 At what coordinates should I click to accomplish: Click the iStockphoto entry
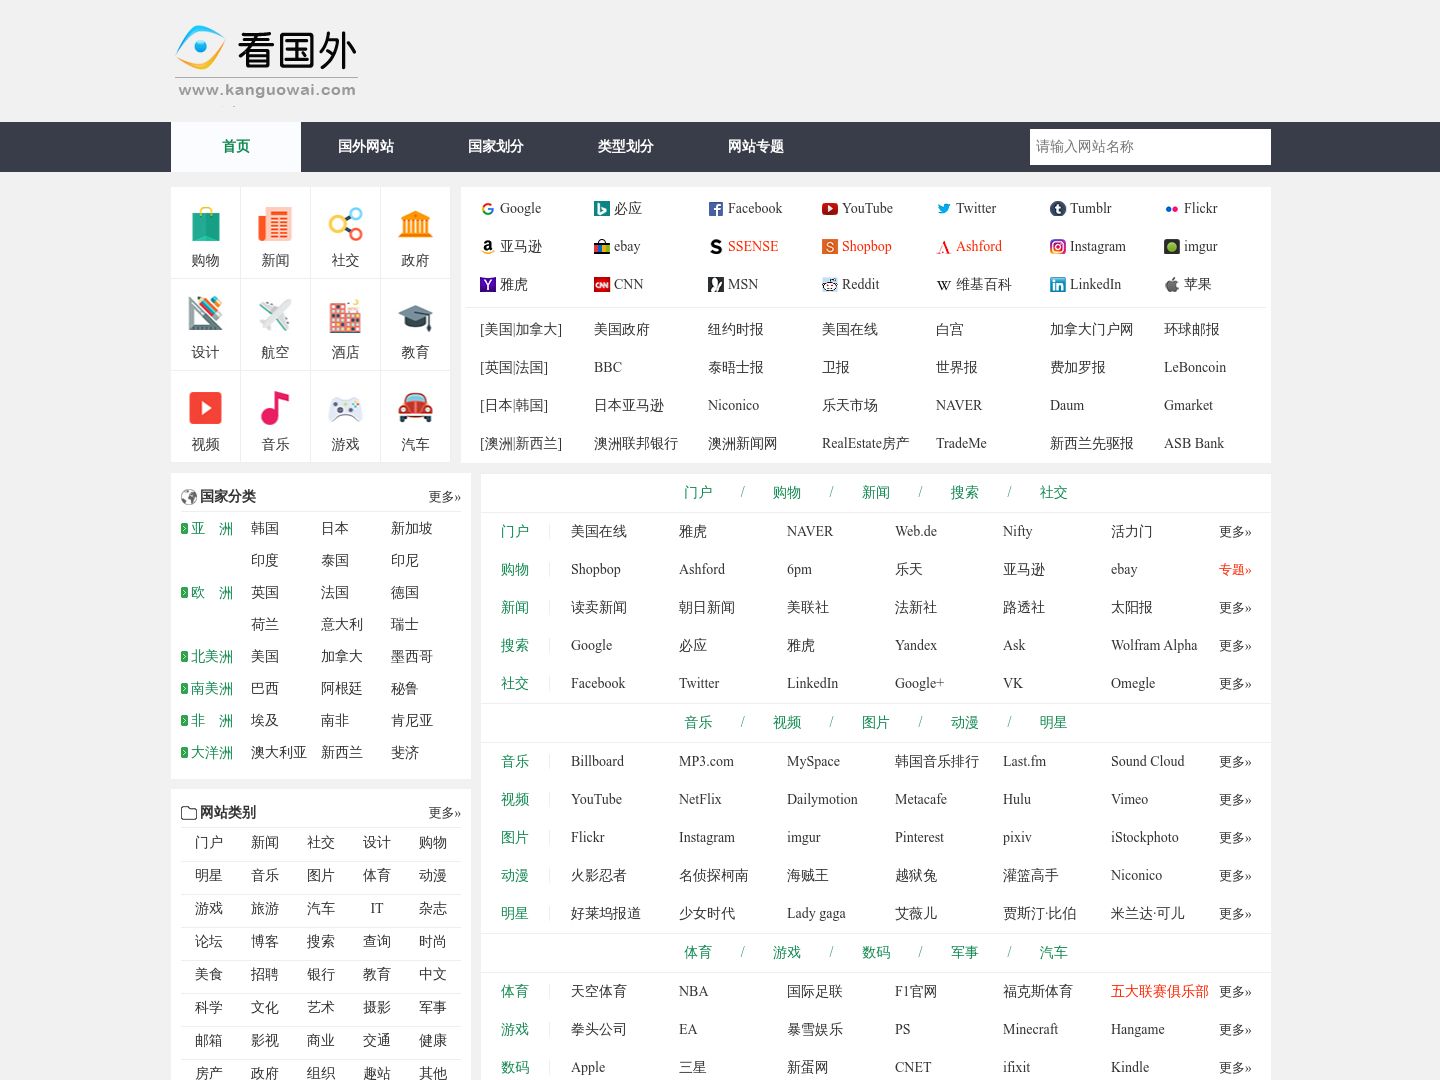click(1145, 838)
